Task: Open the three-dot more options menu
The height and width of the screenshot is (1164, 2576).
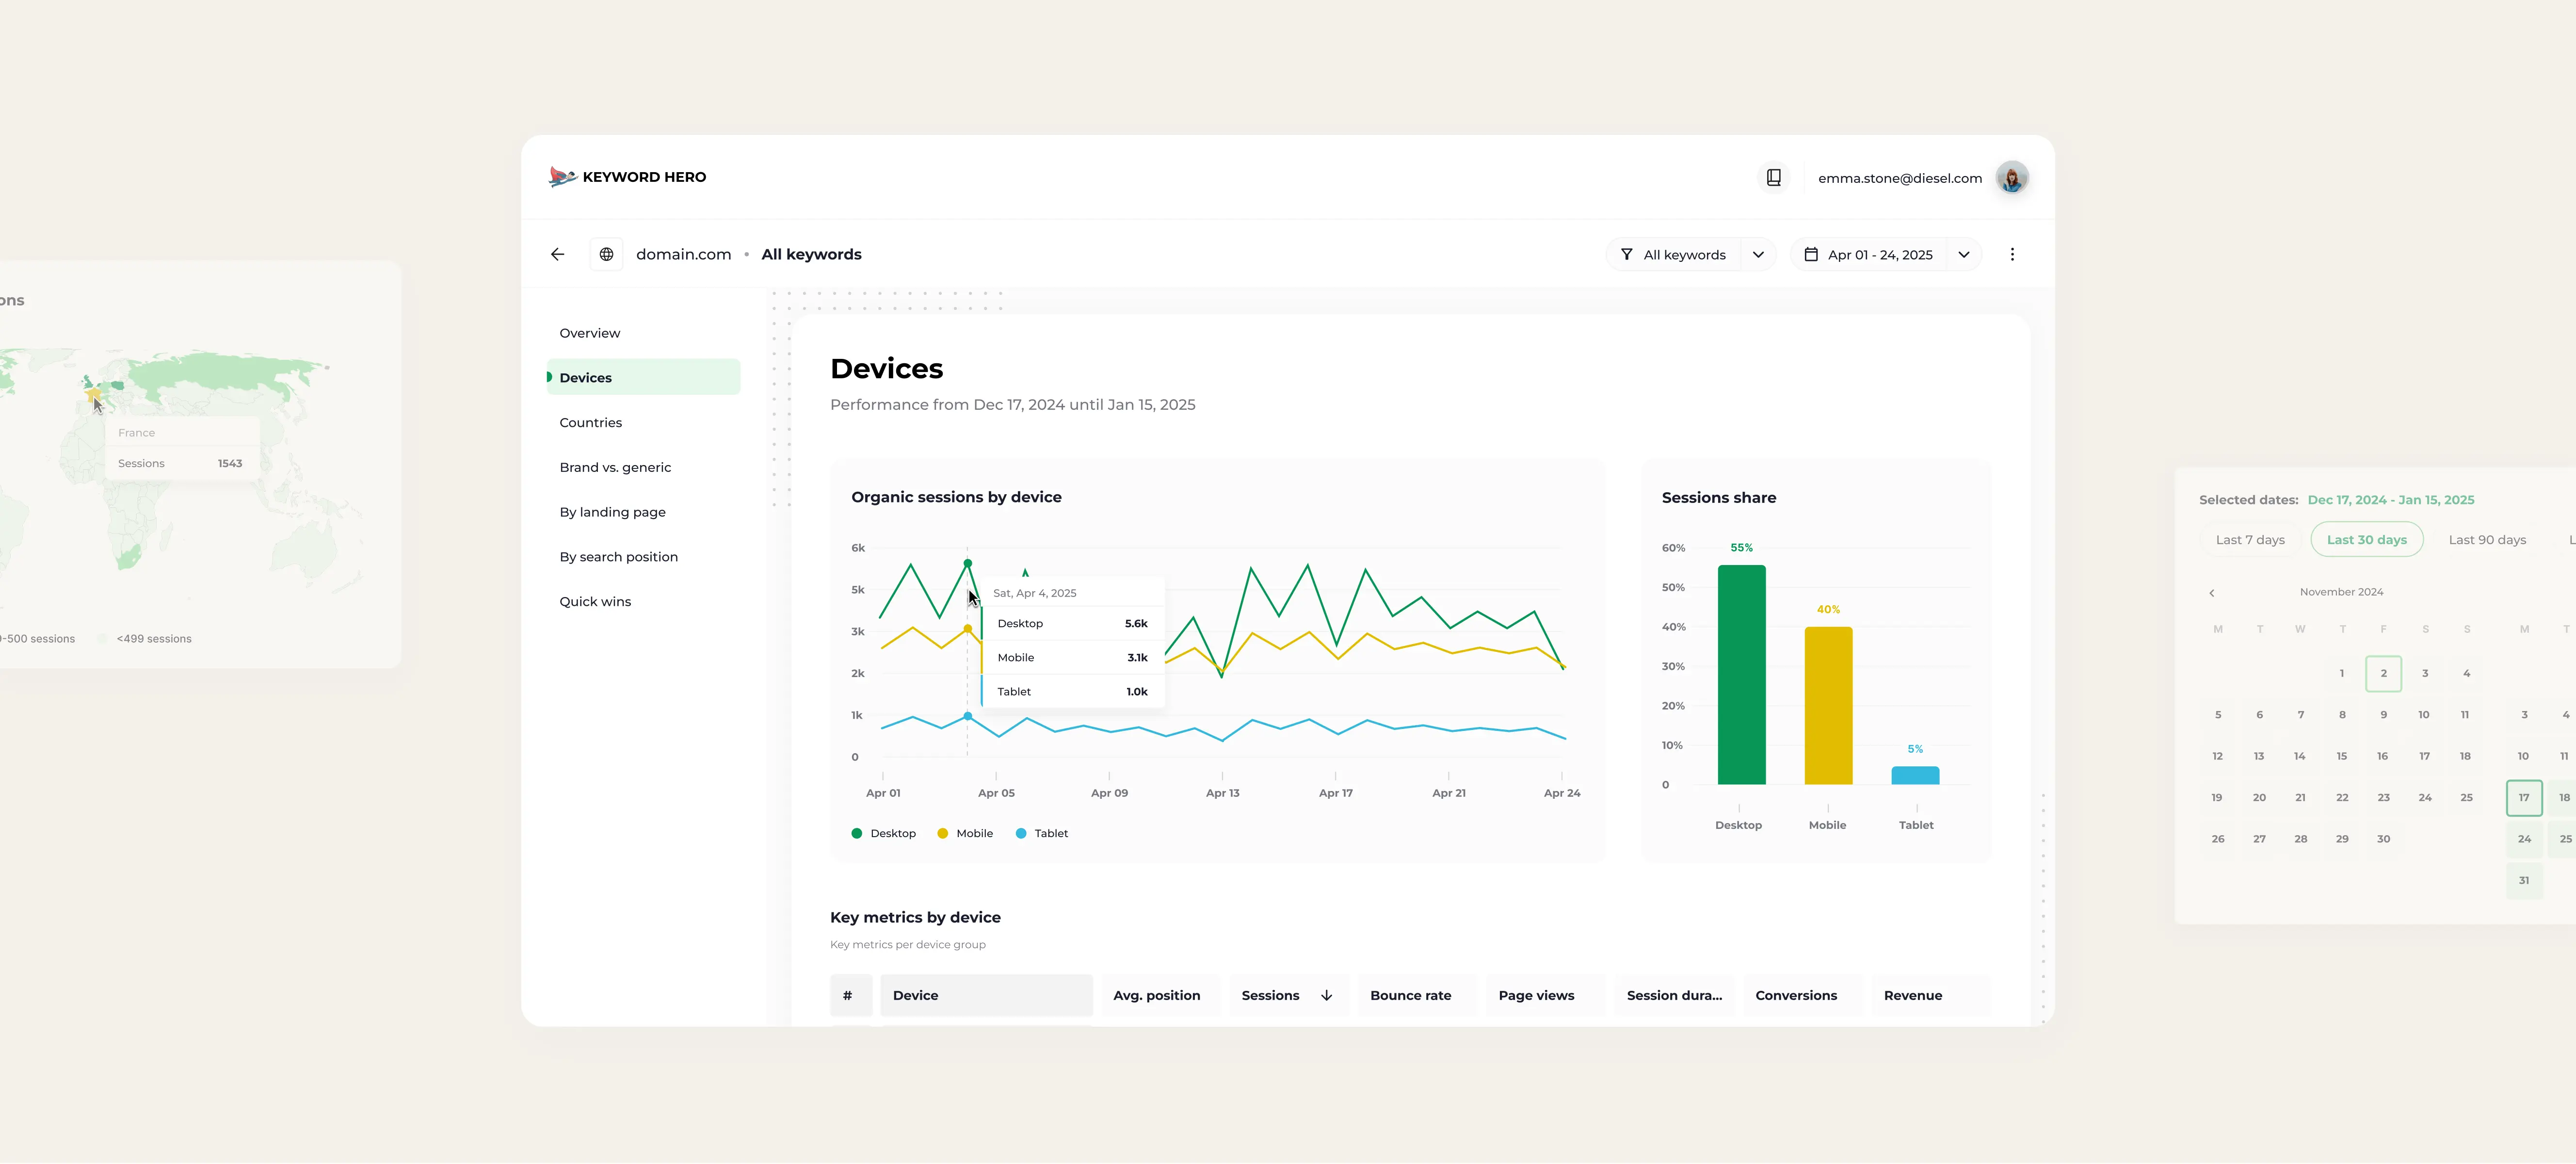Action: [2012, 254]
